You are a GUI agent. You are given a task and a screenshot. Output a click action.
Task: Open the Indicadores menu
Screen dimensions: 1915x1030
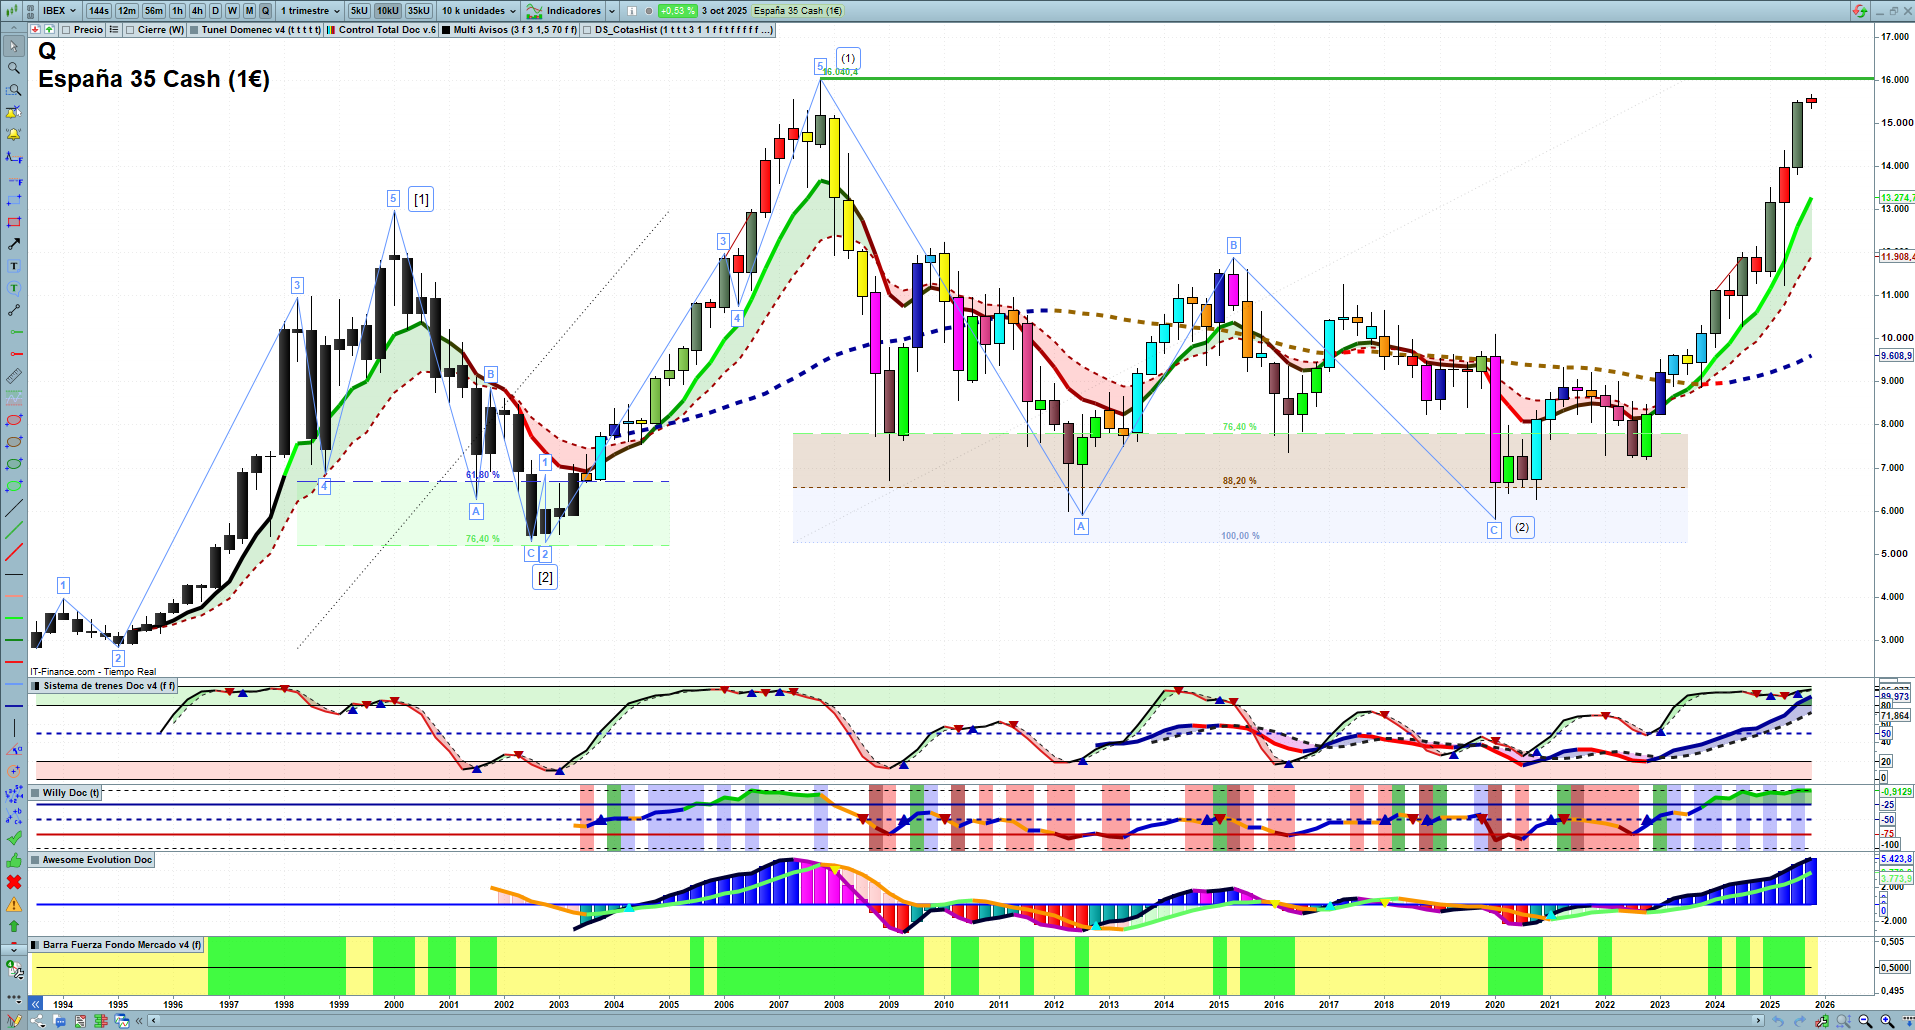(565, 11)
